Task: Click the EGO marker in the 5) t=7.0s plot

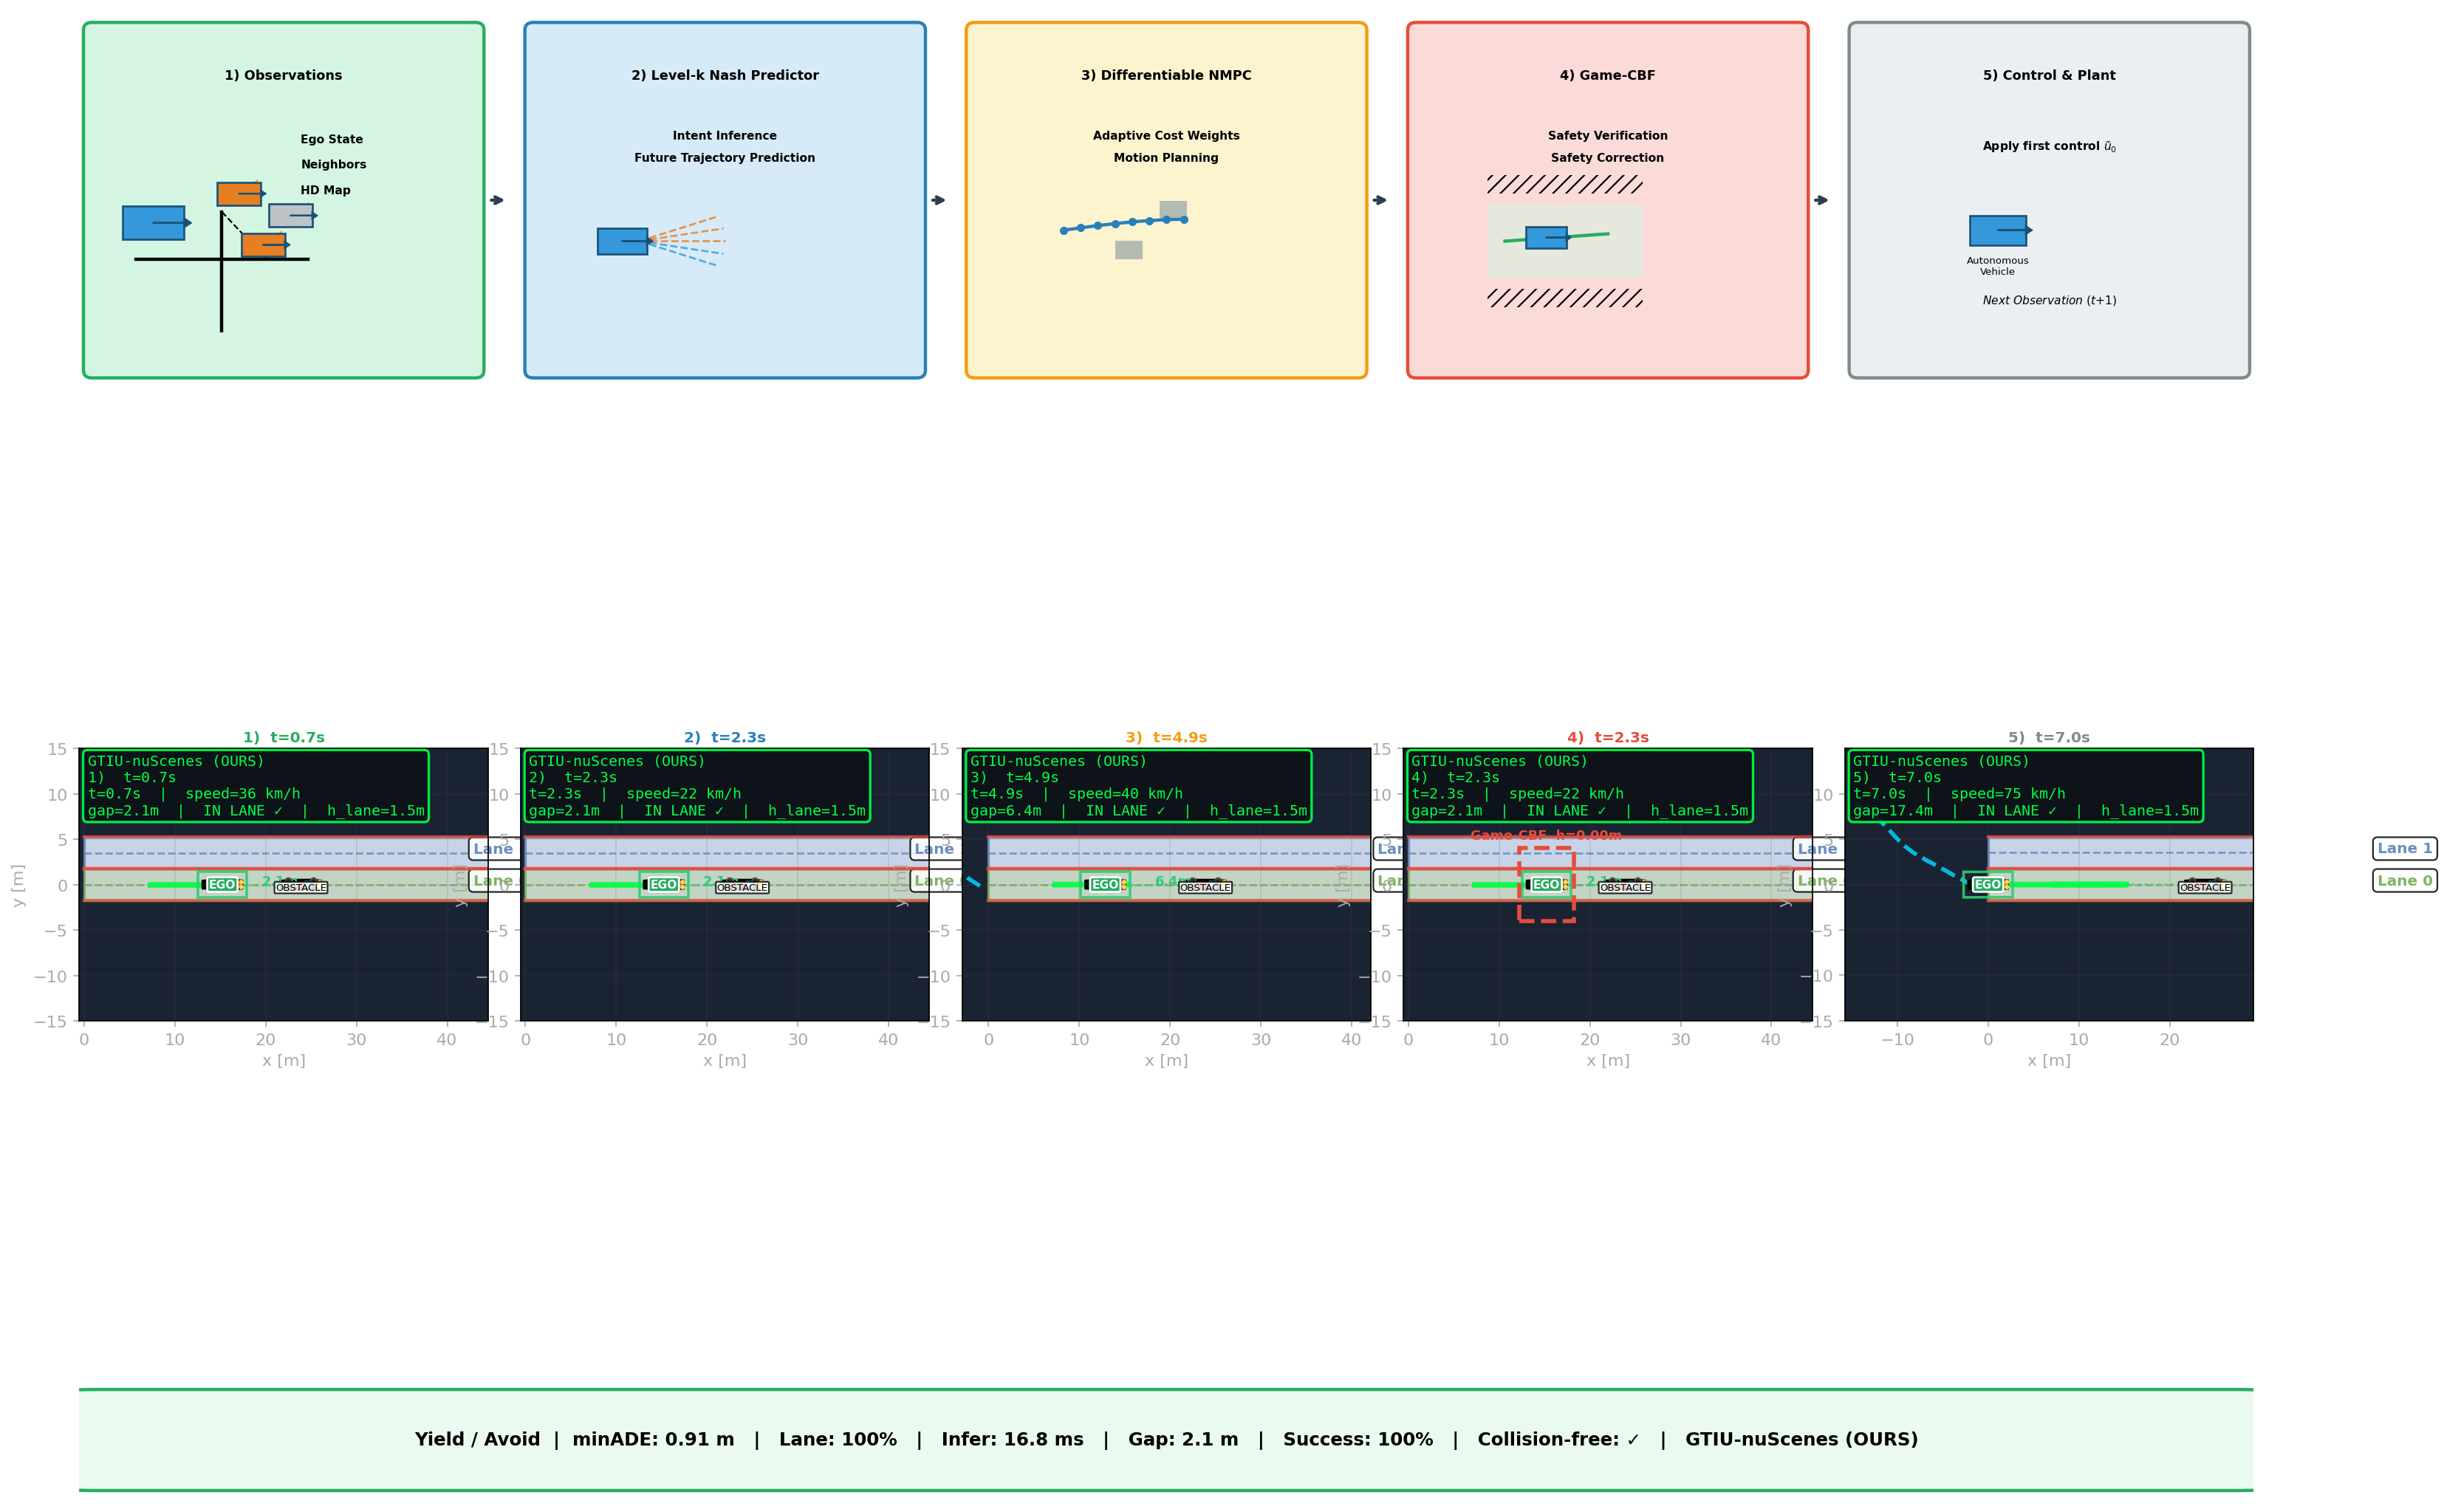Action: pyautogui.click(x=1988, y=884)
